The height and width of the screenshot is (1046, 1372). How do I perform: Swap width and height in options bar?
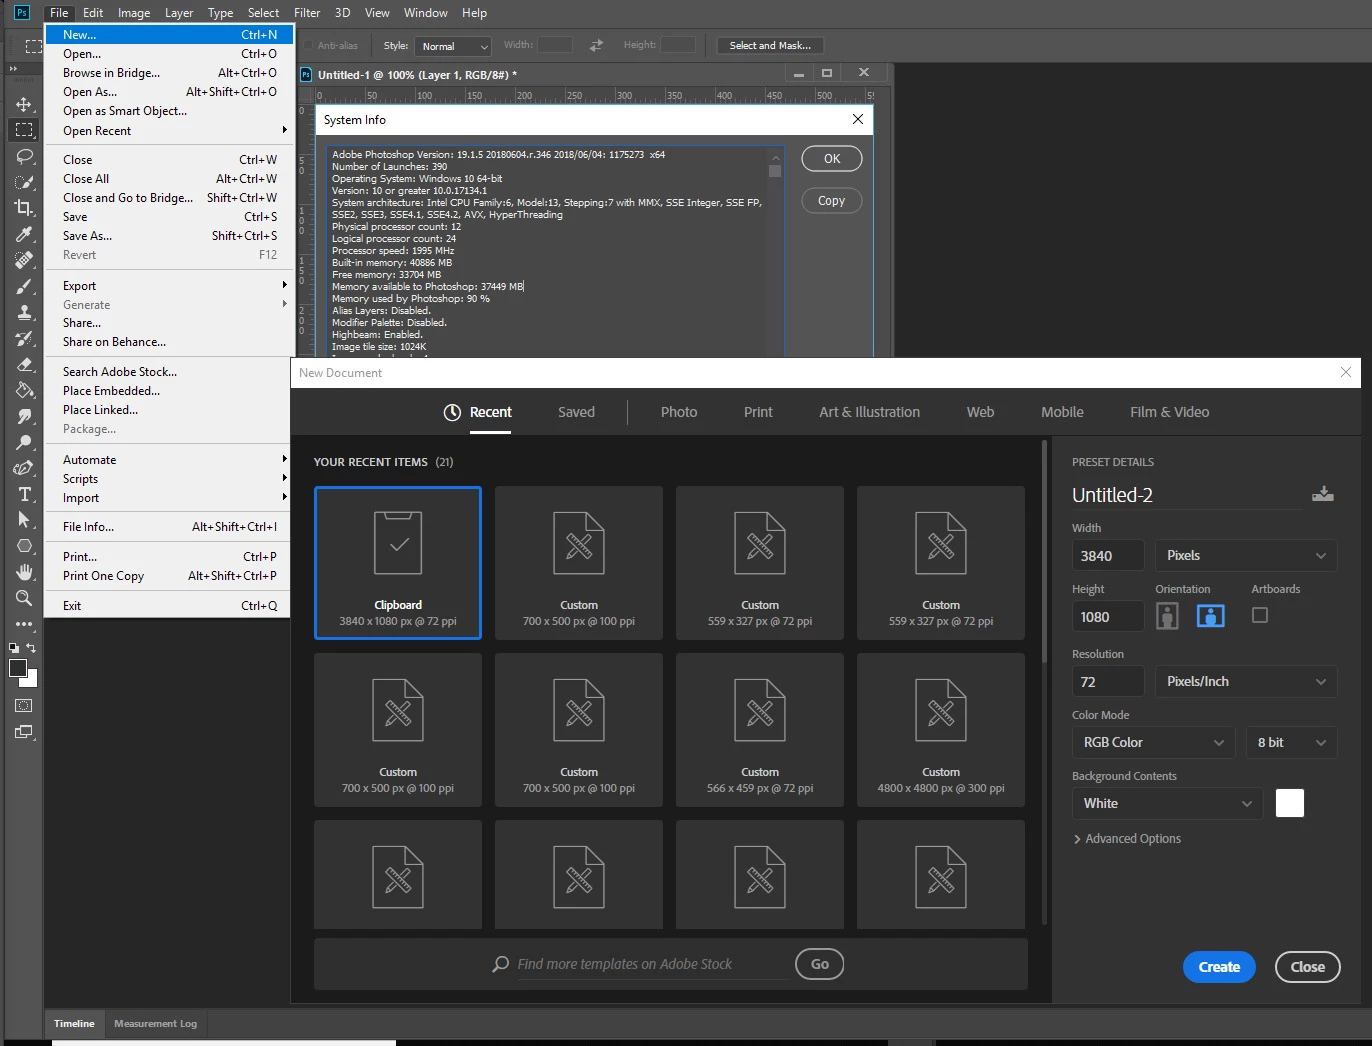click(x=596, y=45)
